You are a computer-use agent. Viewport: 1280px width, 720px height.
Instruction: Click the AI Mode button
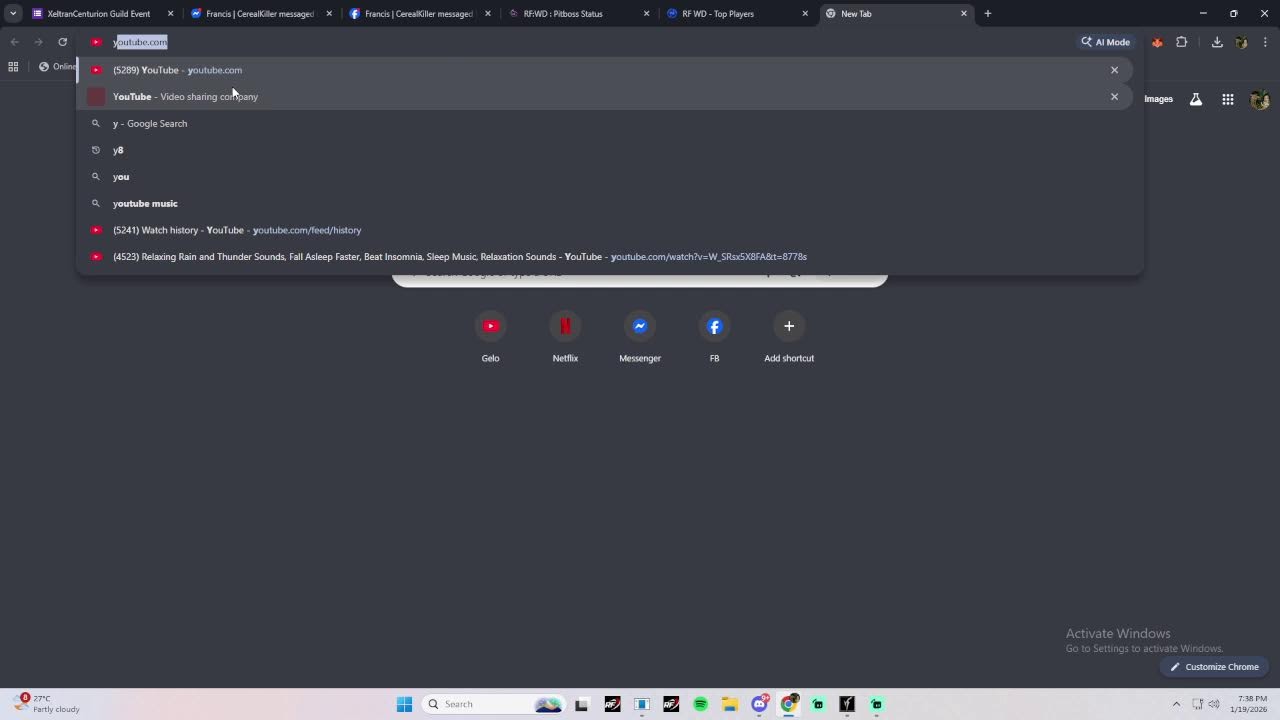point(1105,42)
